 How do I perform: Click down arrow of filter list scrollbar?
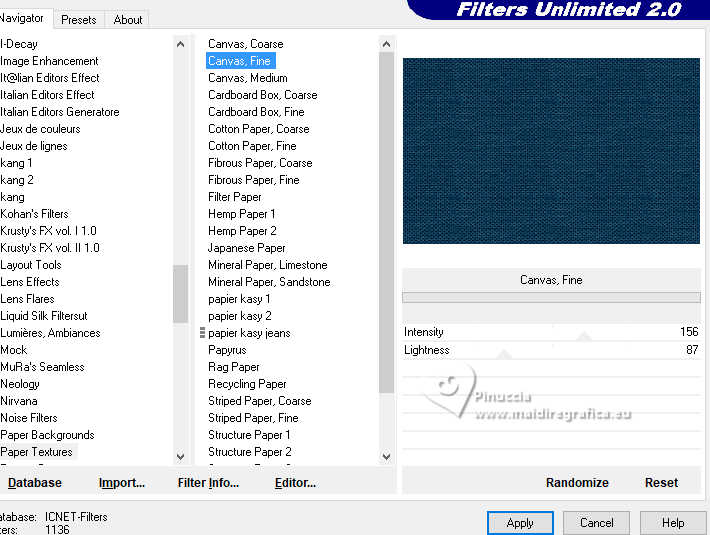point(386,456)
